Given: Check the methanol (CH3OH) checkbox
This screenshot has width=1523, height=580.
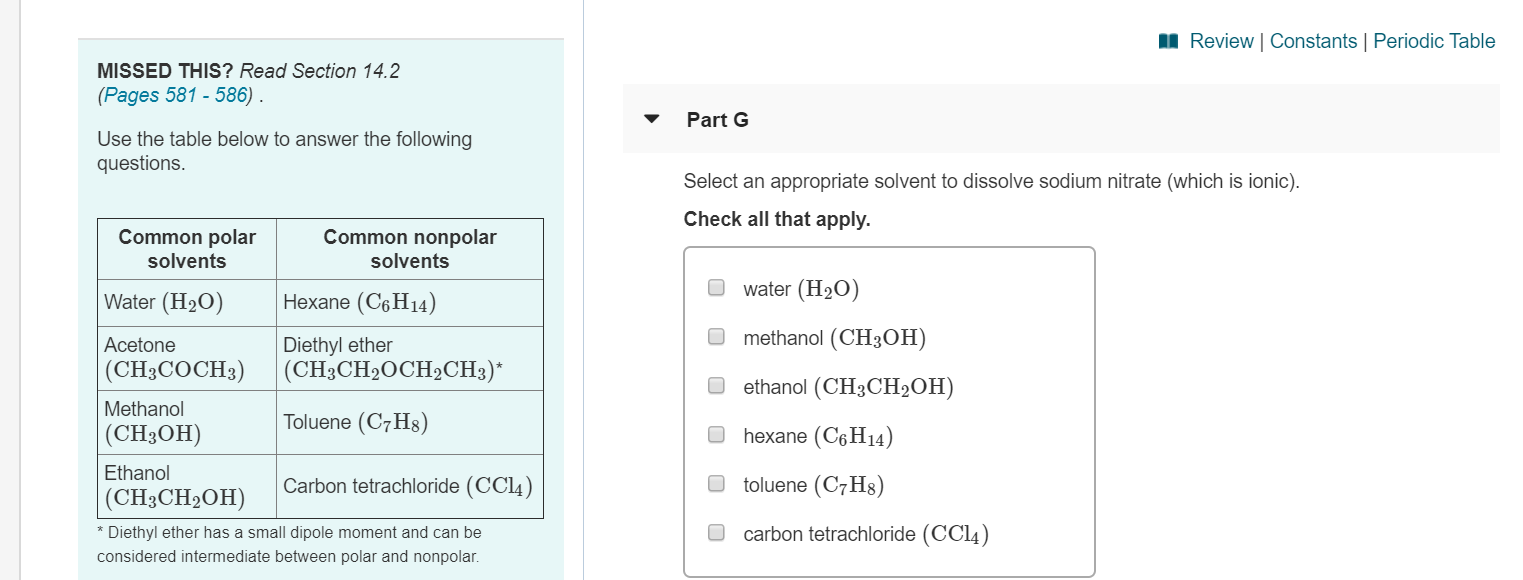Looking at the screenshot, I should (x=716, y=337).
